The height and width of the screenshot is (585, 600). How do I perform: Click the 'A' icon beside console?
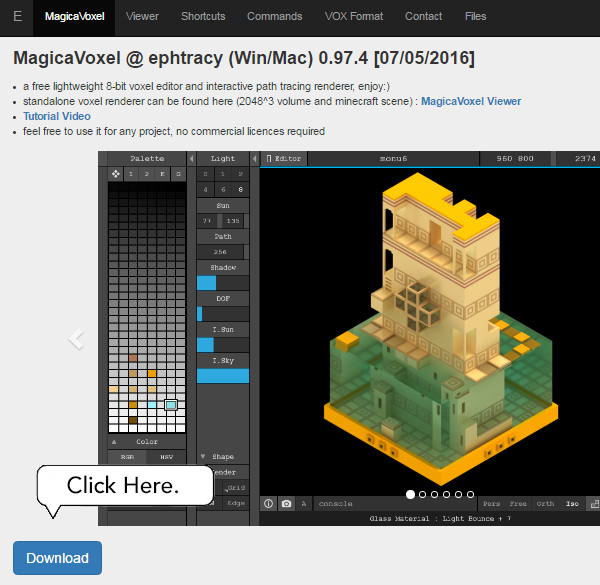[x=304, y=504]
